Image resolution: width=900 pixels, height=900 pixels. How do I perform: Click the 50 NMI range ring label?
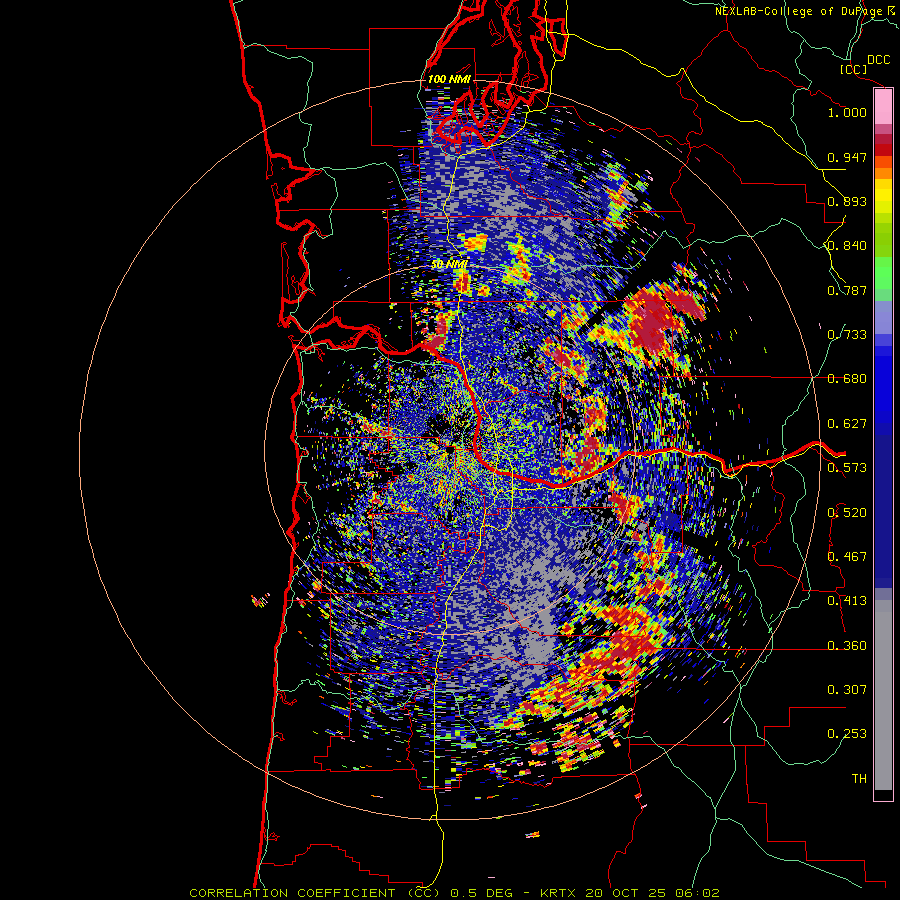coord(449,265)
